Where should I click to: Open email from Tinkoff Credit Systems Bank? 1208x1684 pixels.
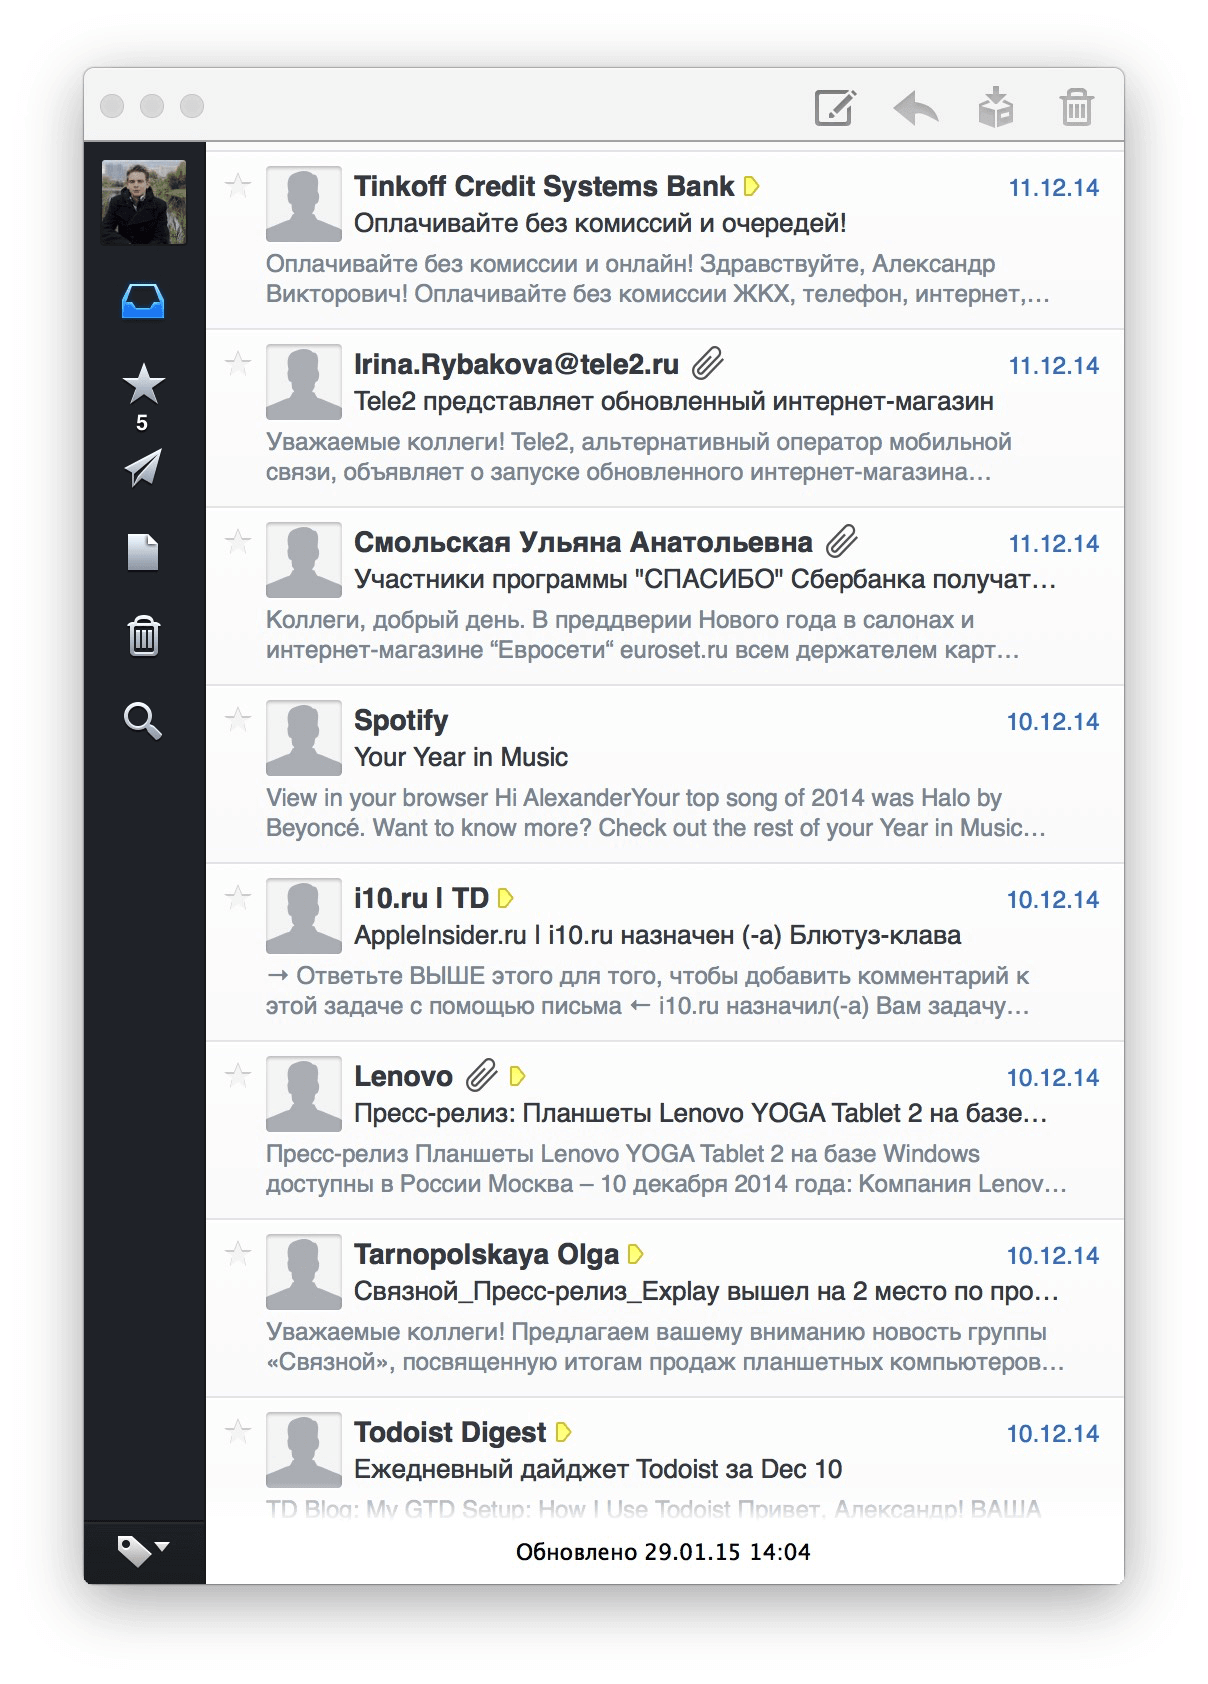[665, 240]
